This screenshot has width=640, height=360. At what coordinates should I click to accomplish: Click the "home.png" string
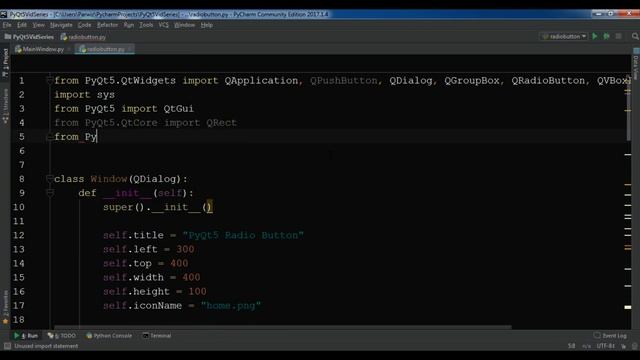(231, 306)
